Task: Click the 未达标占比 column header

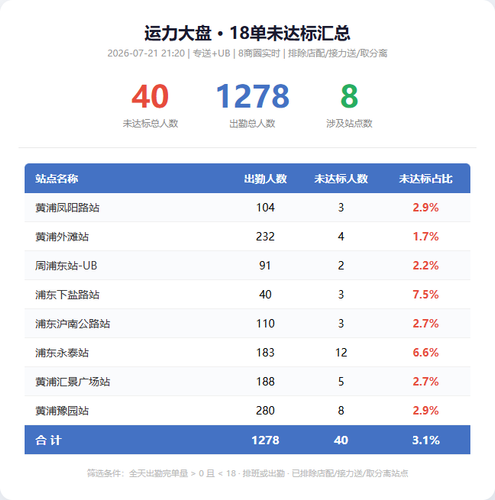Action: pyautogui.click(x=426, y=179)
